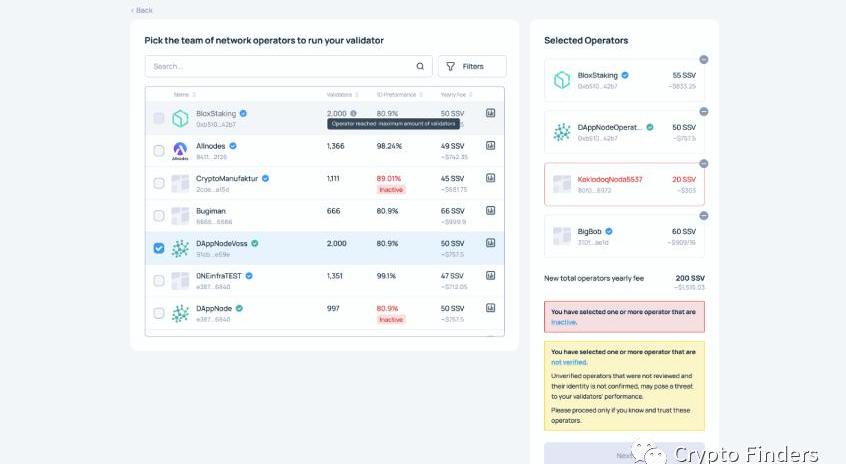Sort by Yearly Fee column header
The height and width of the screenshot is (464, 846).
click(456, 94)
